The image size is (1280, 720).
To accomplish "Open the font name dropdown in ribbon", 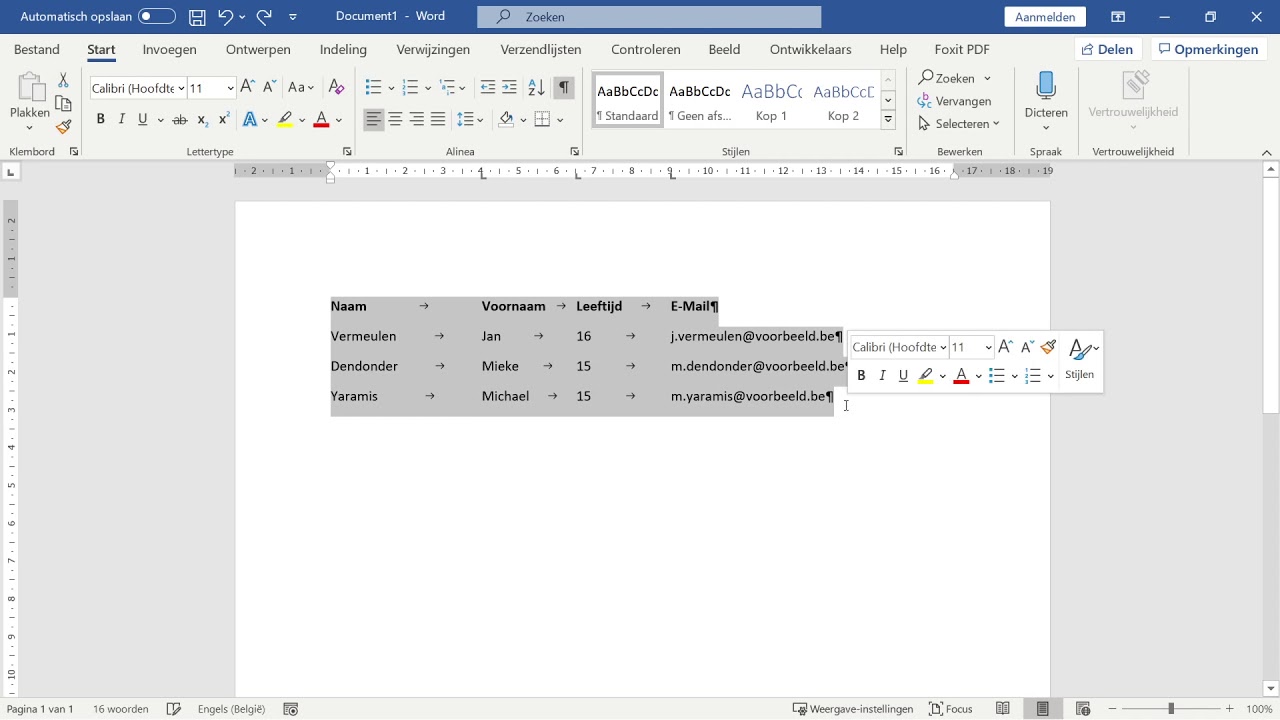I will click(x=181, y=89).
